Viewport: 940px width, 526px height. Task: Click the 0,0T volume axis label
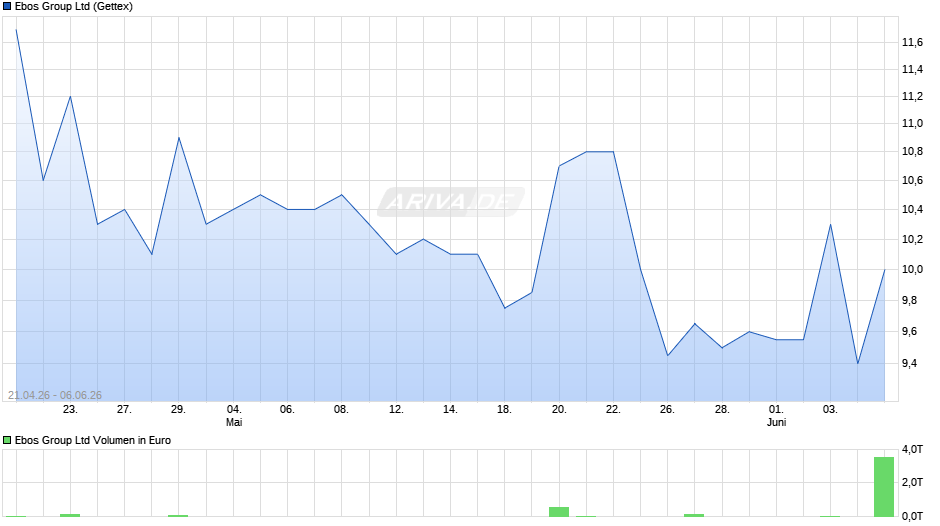(x=912, y=516)
